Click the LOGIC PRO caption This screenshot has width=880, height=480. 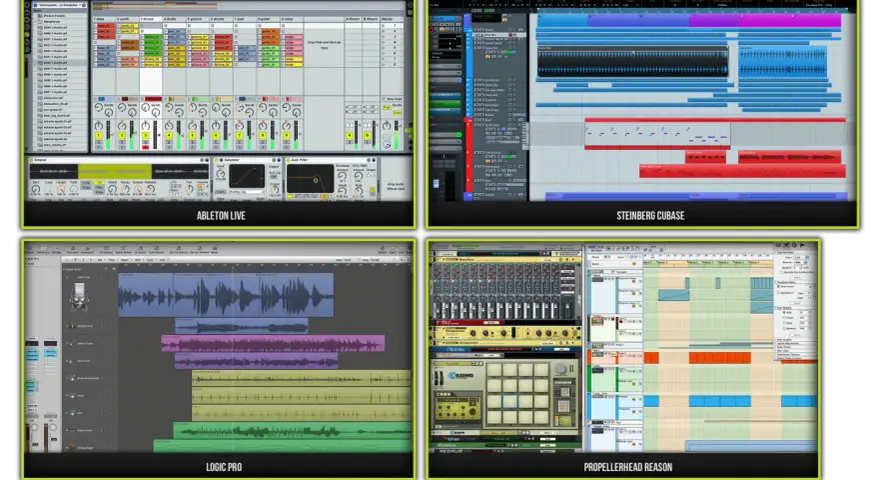223,467
